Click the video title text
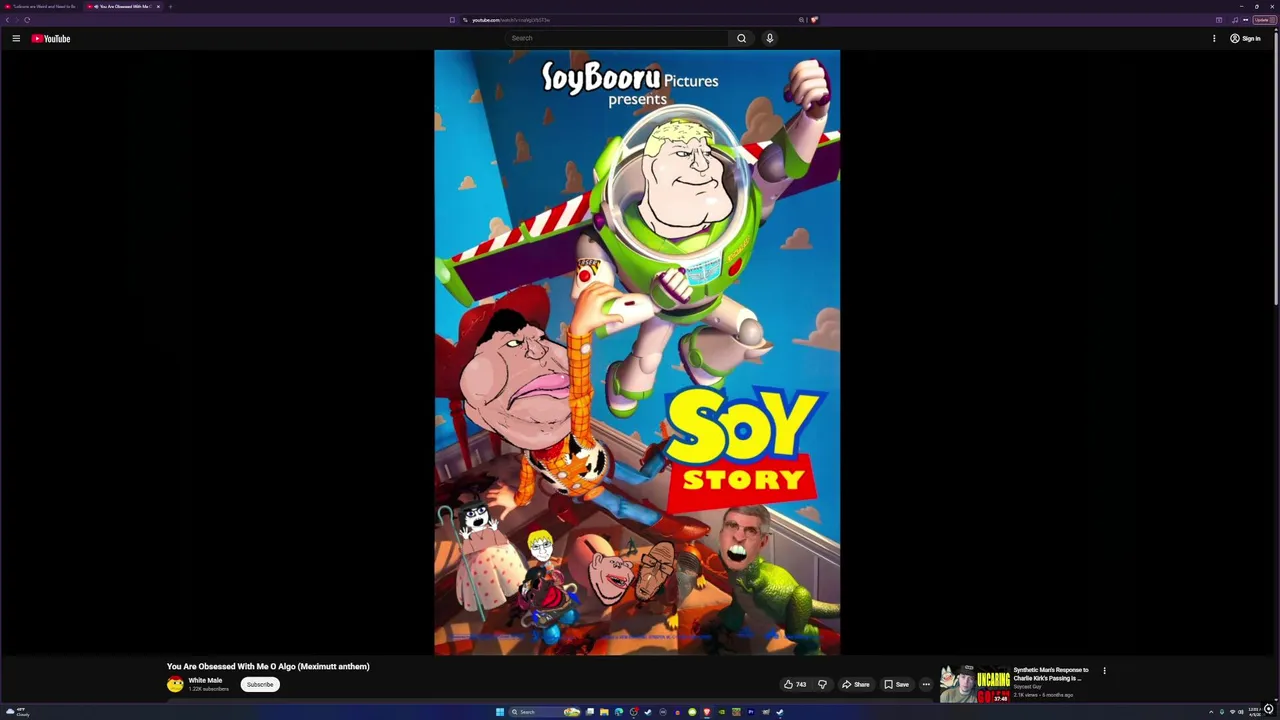Image resolution: width=1280 pixels, height=720 pixels. click(268, 666)
